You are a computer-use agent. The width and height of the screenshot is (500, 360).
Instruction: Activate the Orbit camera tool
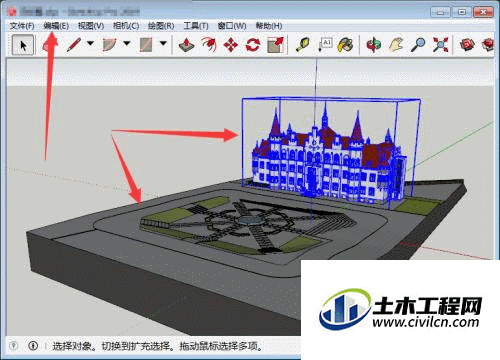(374, 45)
